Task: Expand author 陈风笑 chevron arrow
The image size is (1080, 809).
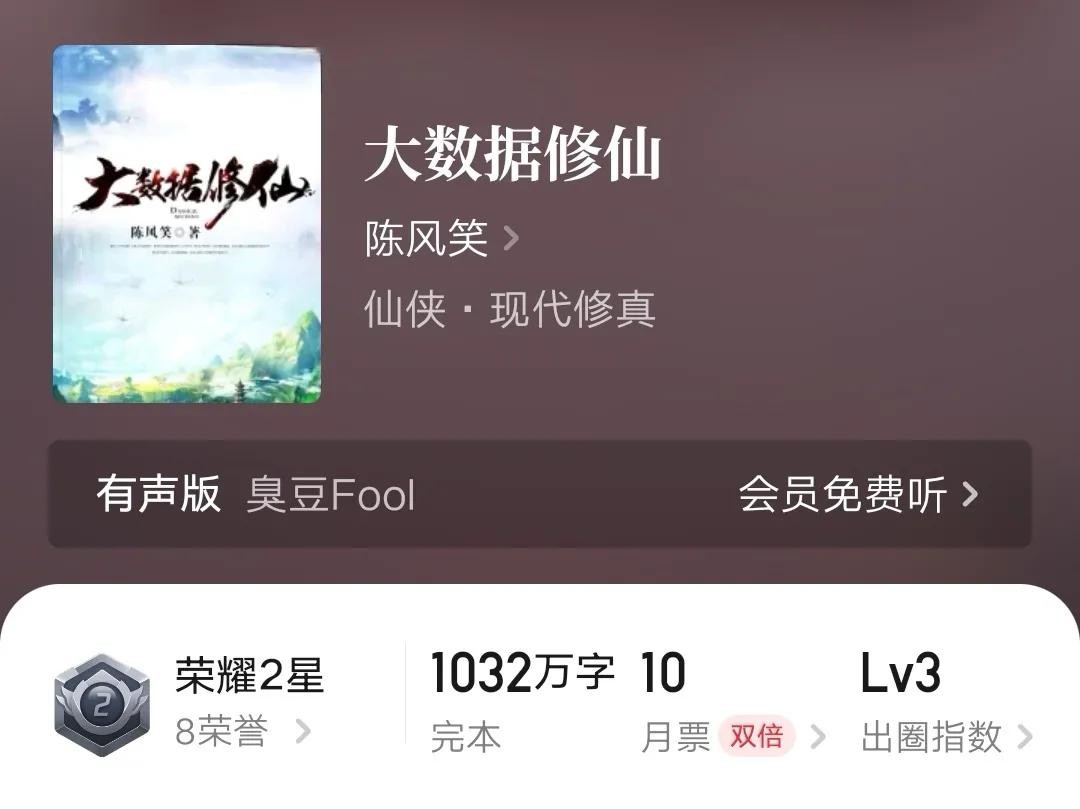Action: coord(511,238)
